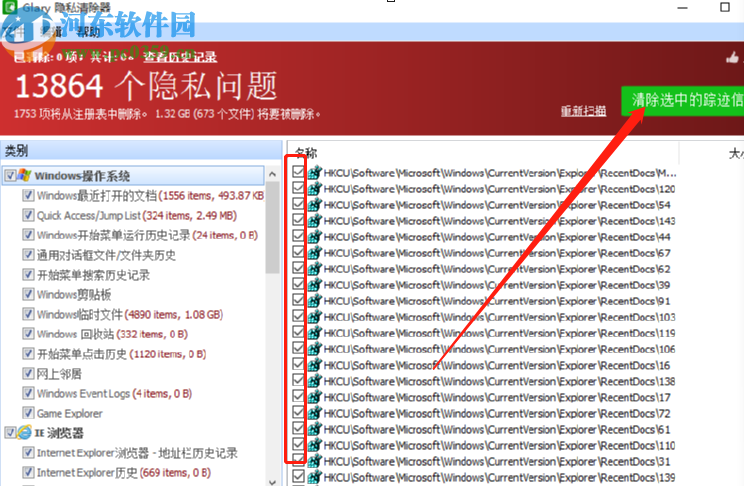Click registry icon of RecentDocs\120 row
The height and width of the screenshot is (486, 744).
315,189
